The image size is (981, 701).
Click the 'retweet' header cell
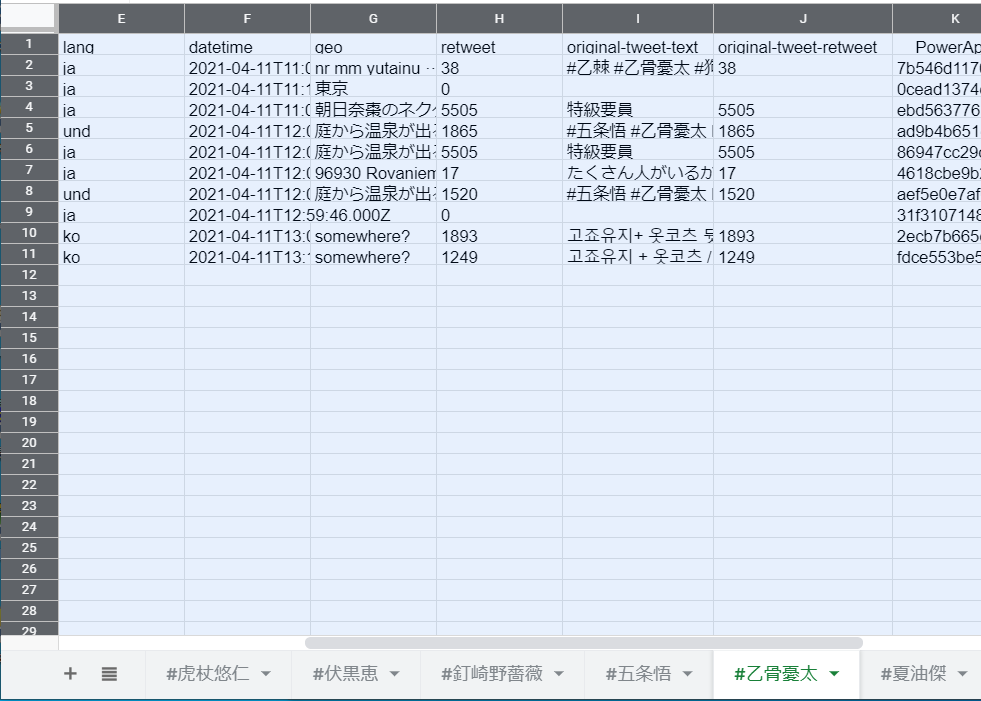click(499, 44)
